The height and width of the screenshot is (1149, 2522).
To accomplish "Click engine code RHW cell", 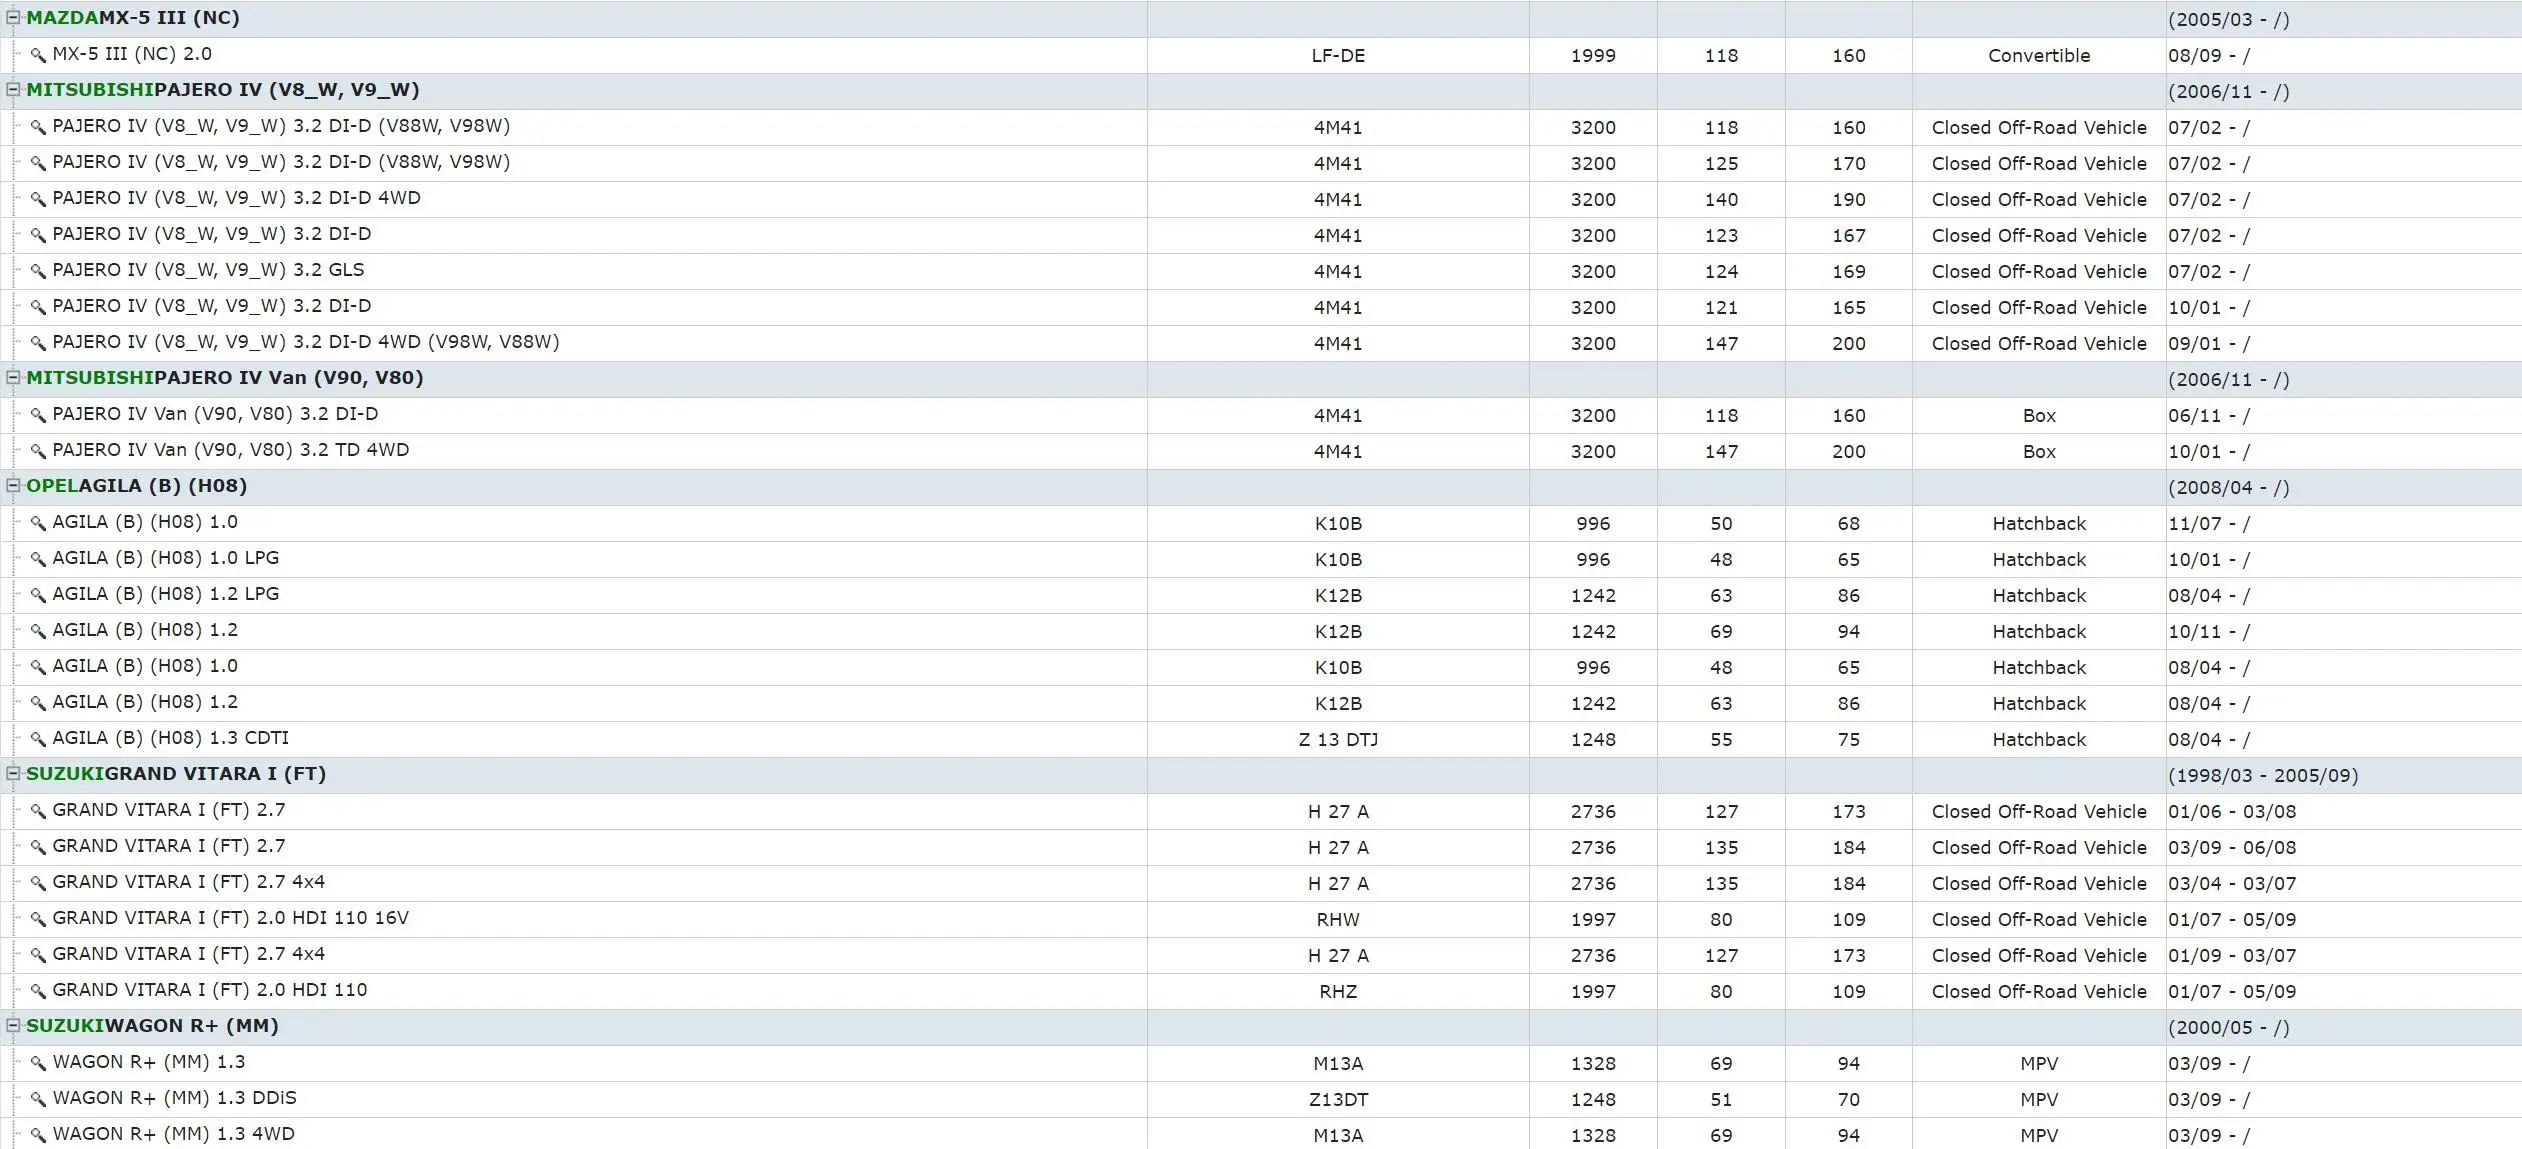I will (1338, 920).
